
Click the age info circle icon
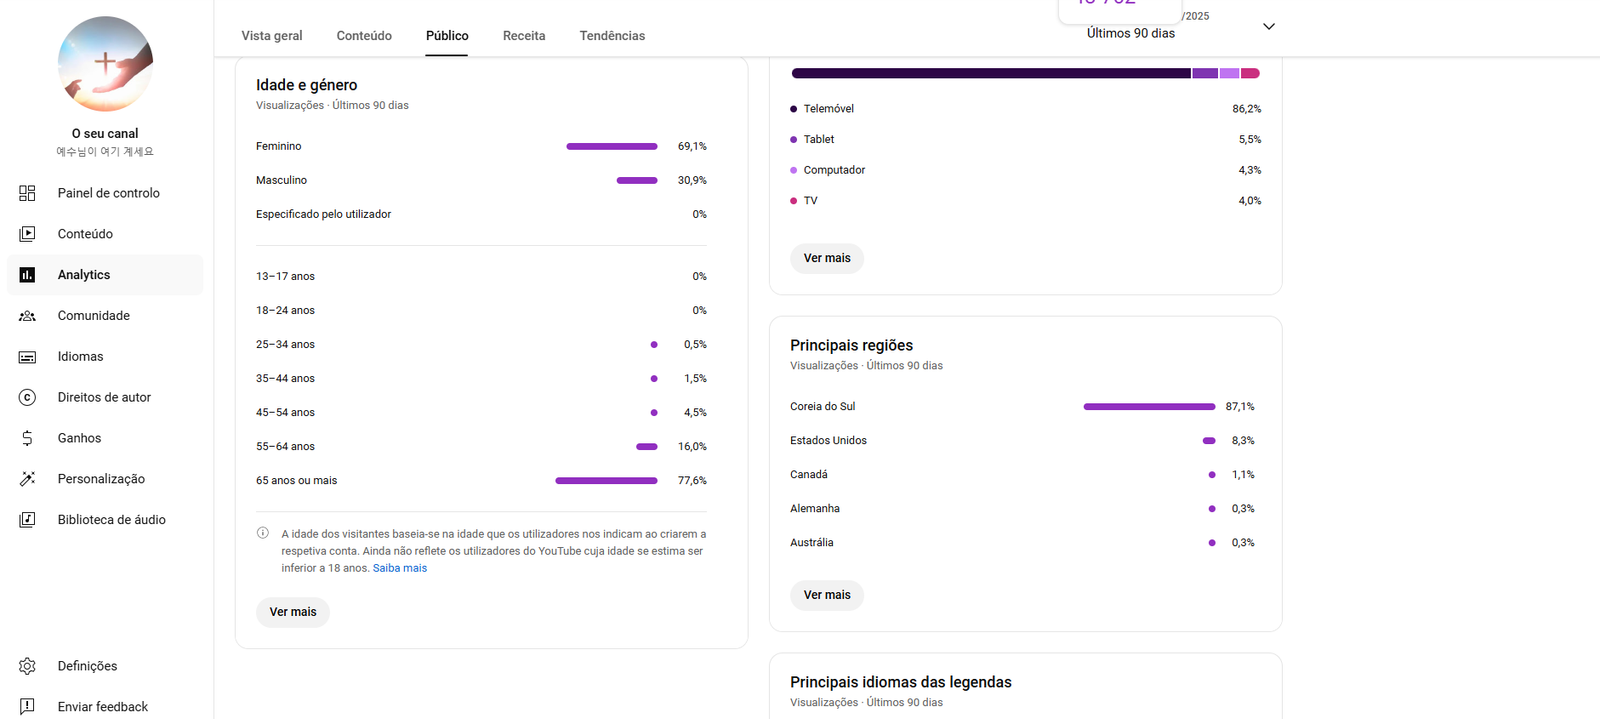(263, 533)
